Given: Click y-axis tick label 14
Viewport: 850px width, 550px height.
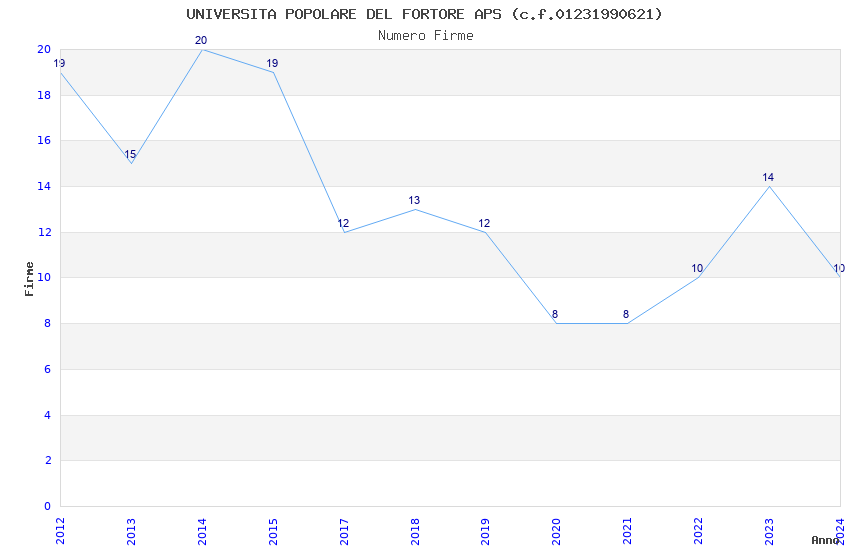Looking at the screenshot, I should 44,186.
